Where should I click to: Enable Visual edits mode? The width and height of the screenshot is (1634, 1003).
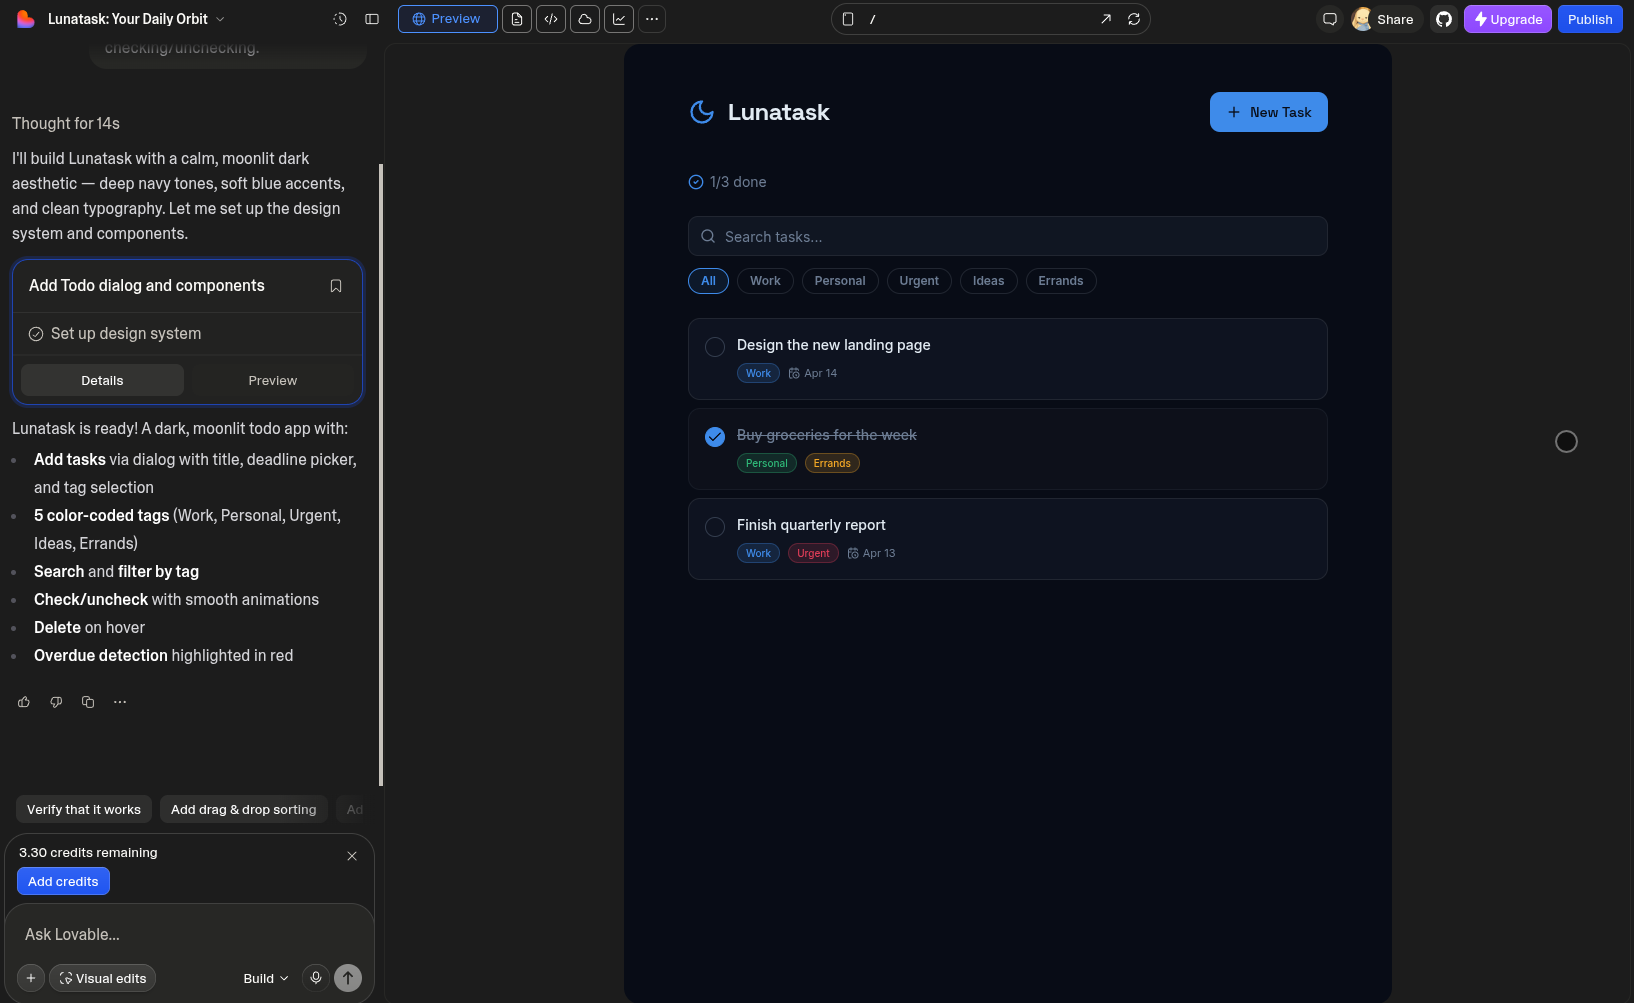pos(103,978)
